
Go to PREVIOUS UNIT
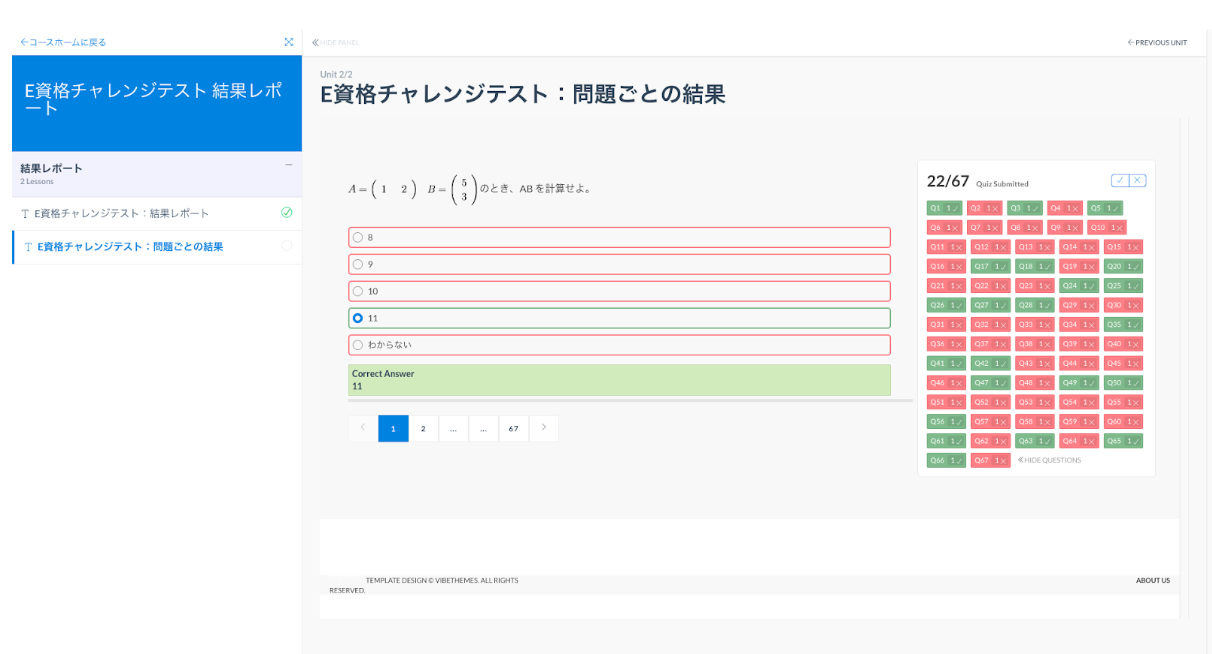1157,43
